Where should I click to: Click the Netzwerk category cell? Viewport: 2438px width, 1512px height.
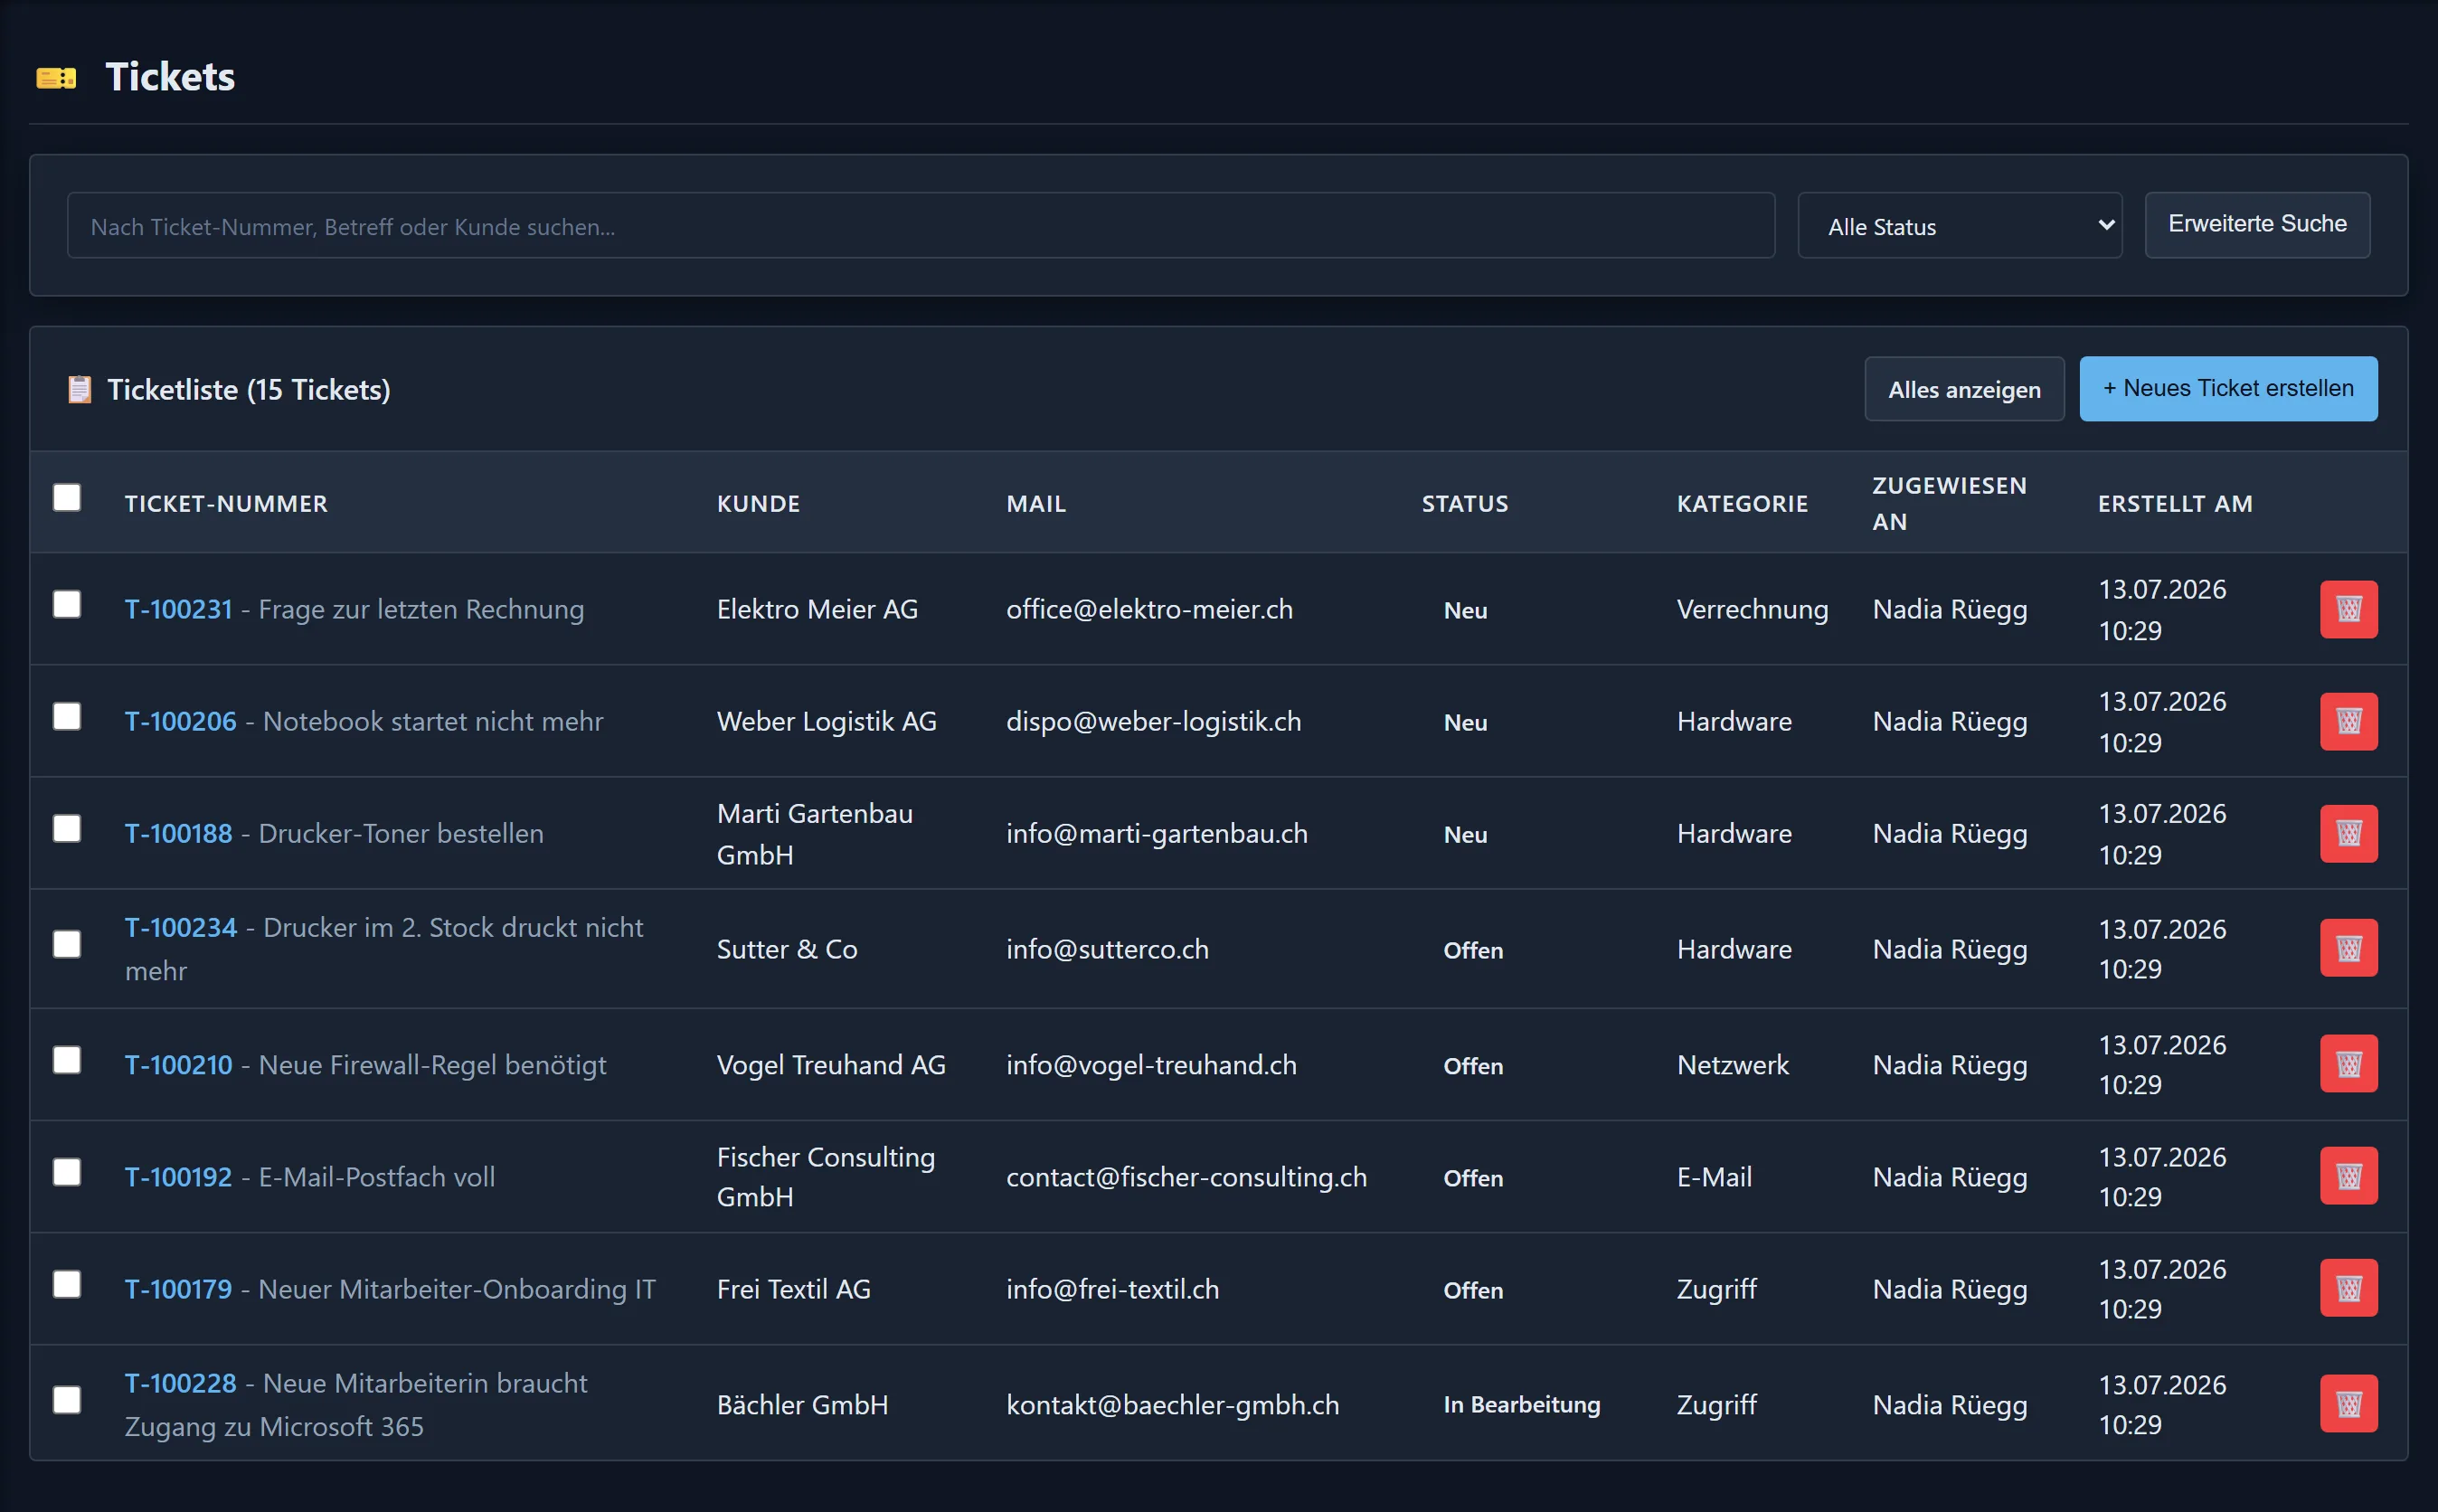tap(1732, 1065)
